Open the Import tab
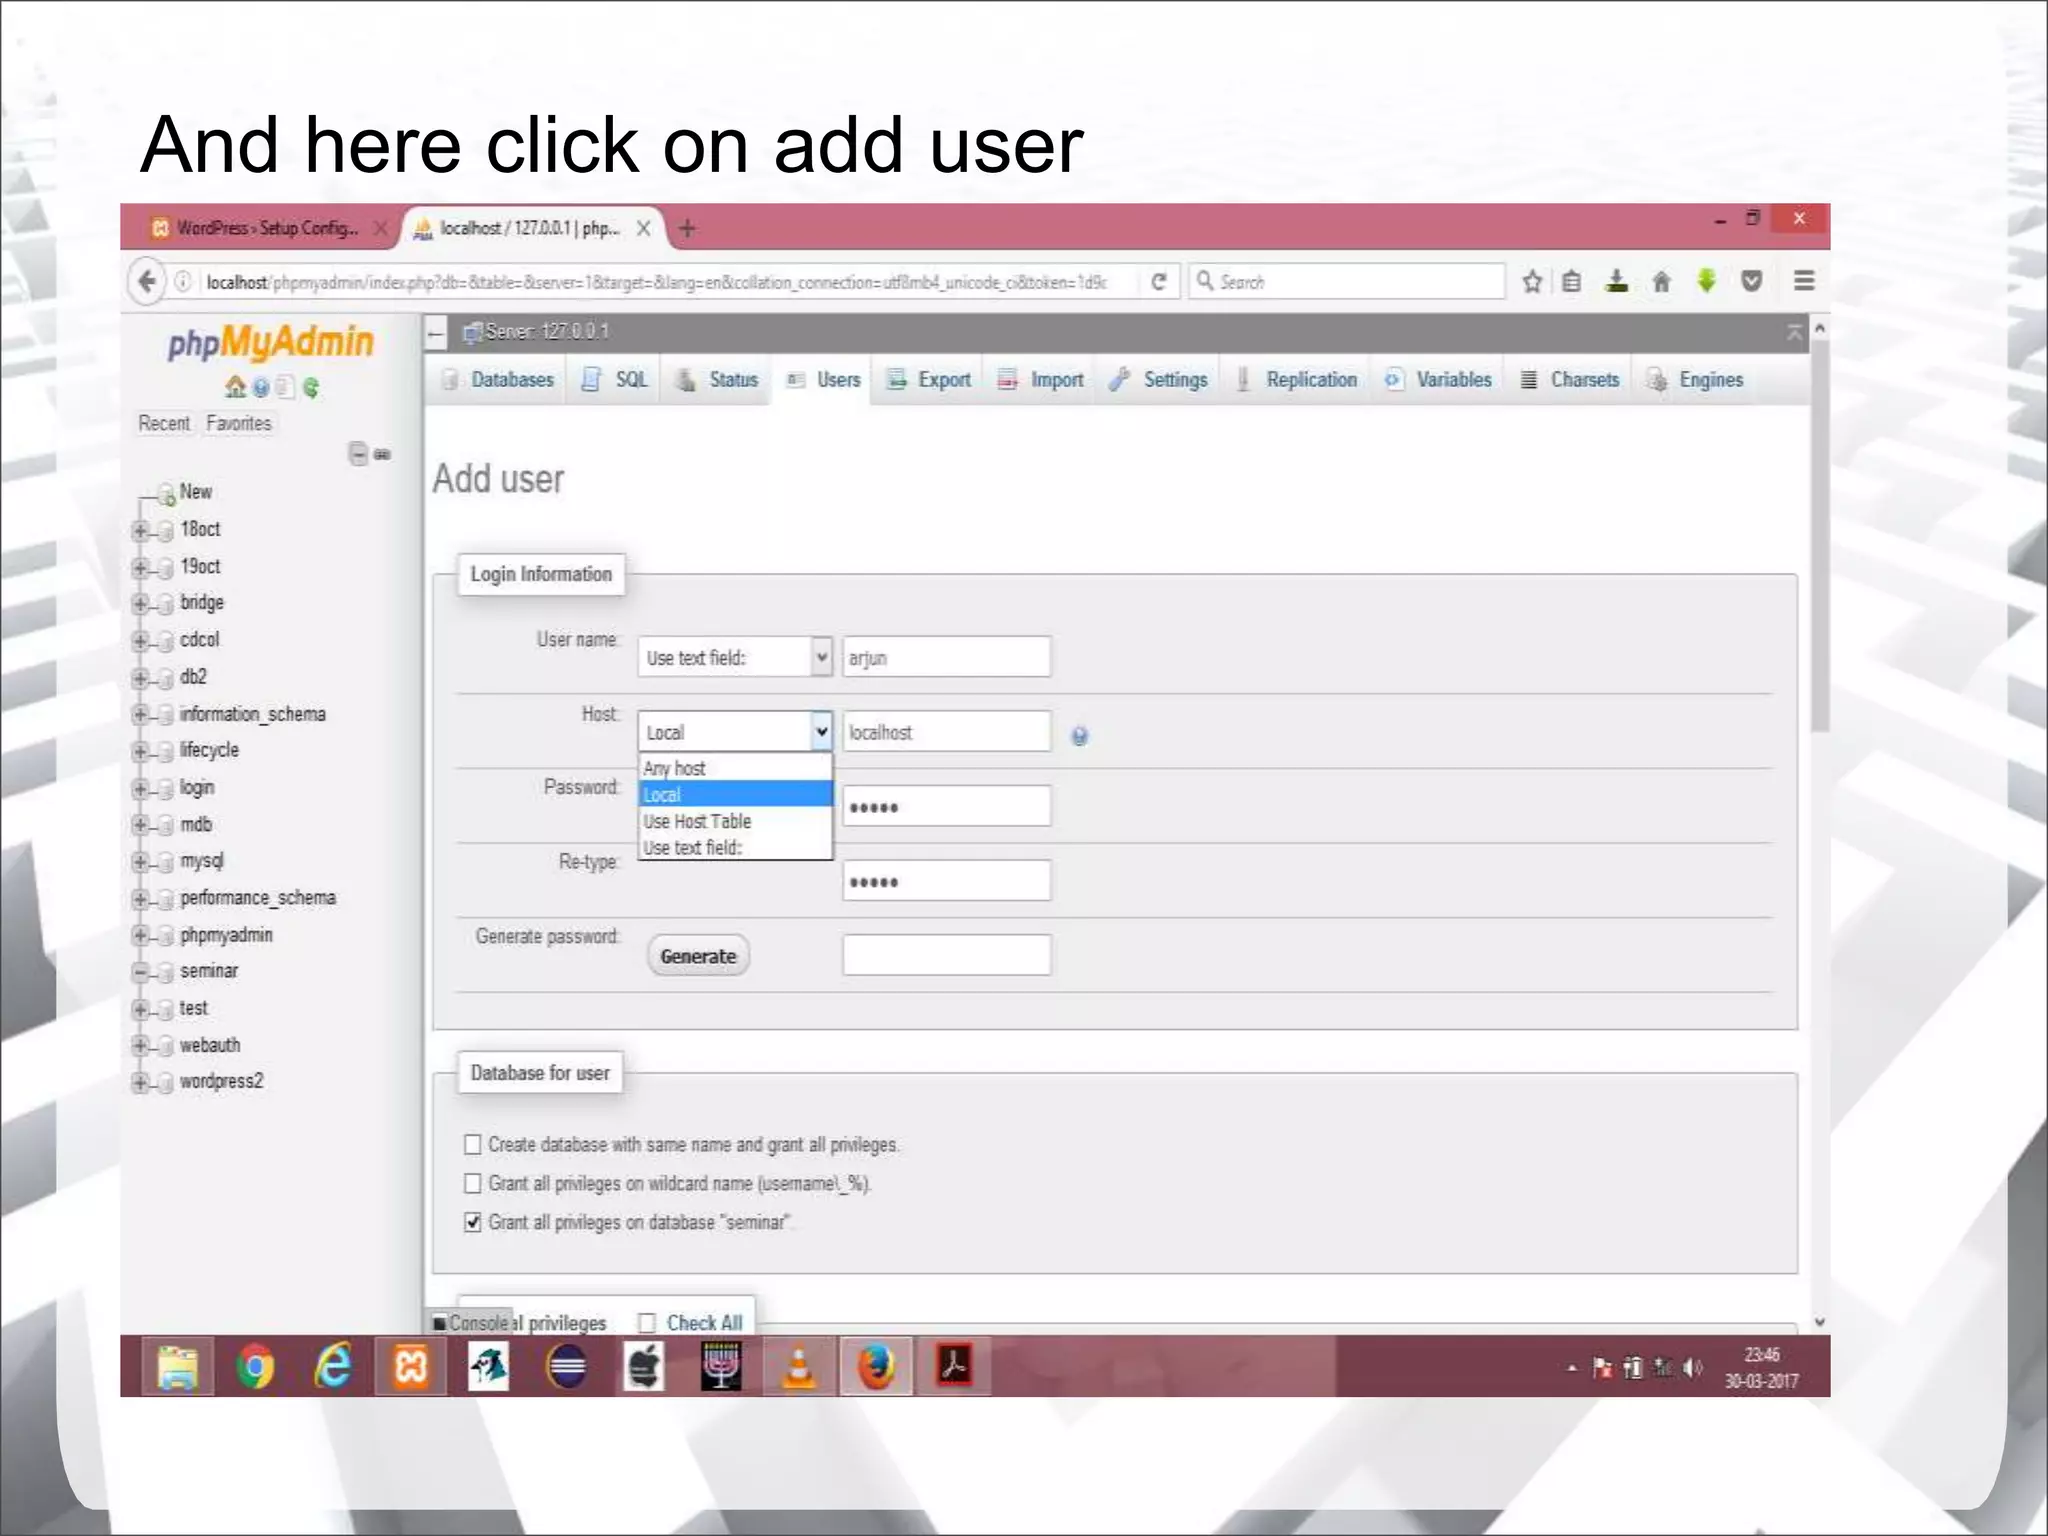This screenshot has width=2048, height=1536. [x=1041, y=380]
